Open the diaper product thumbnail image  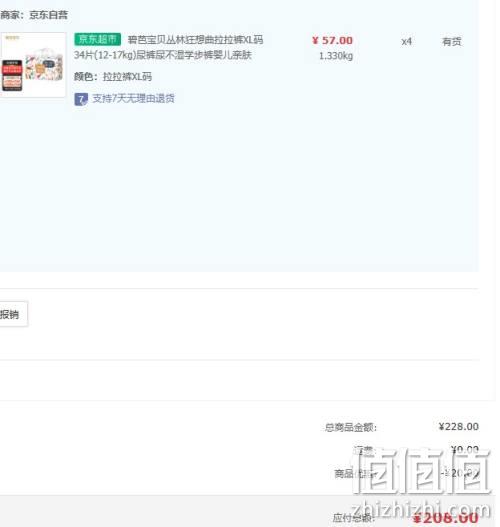33,65
